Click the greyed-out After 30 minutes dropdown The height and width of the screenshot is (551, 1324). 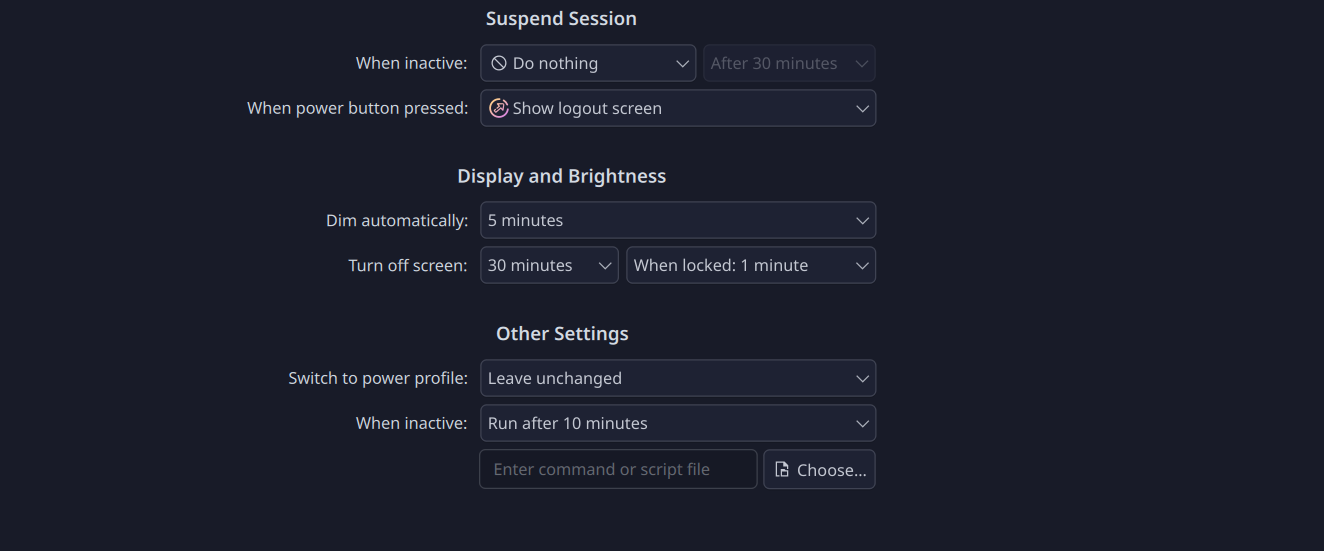pos(789,63)
